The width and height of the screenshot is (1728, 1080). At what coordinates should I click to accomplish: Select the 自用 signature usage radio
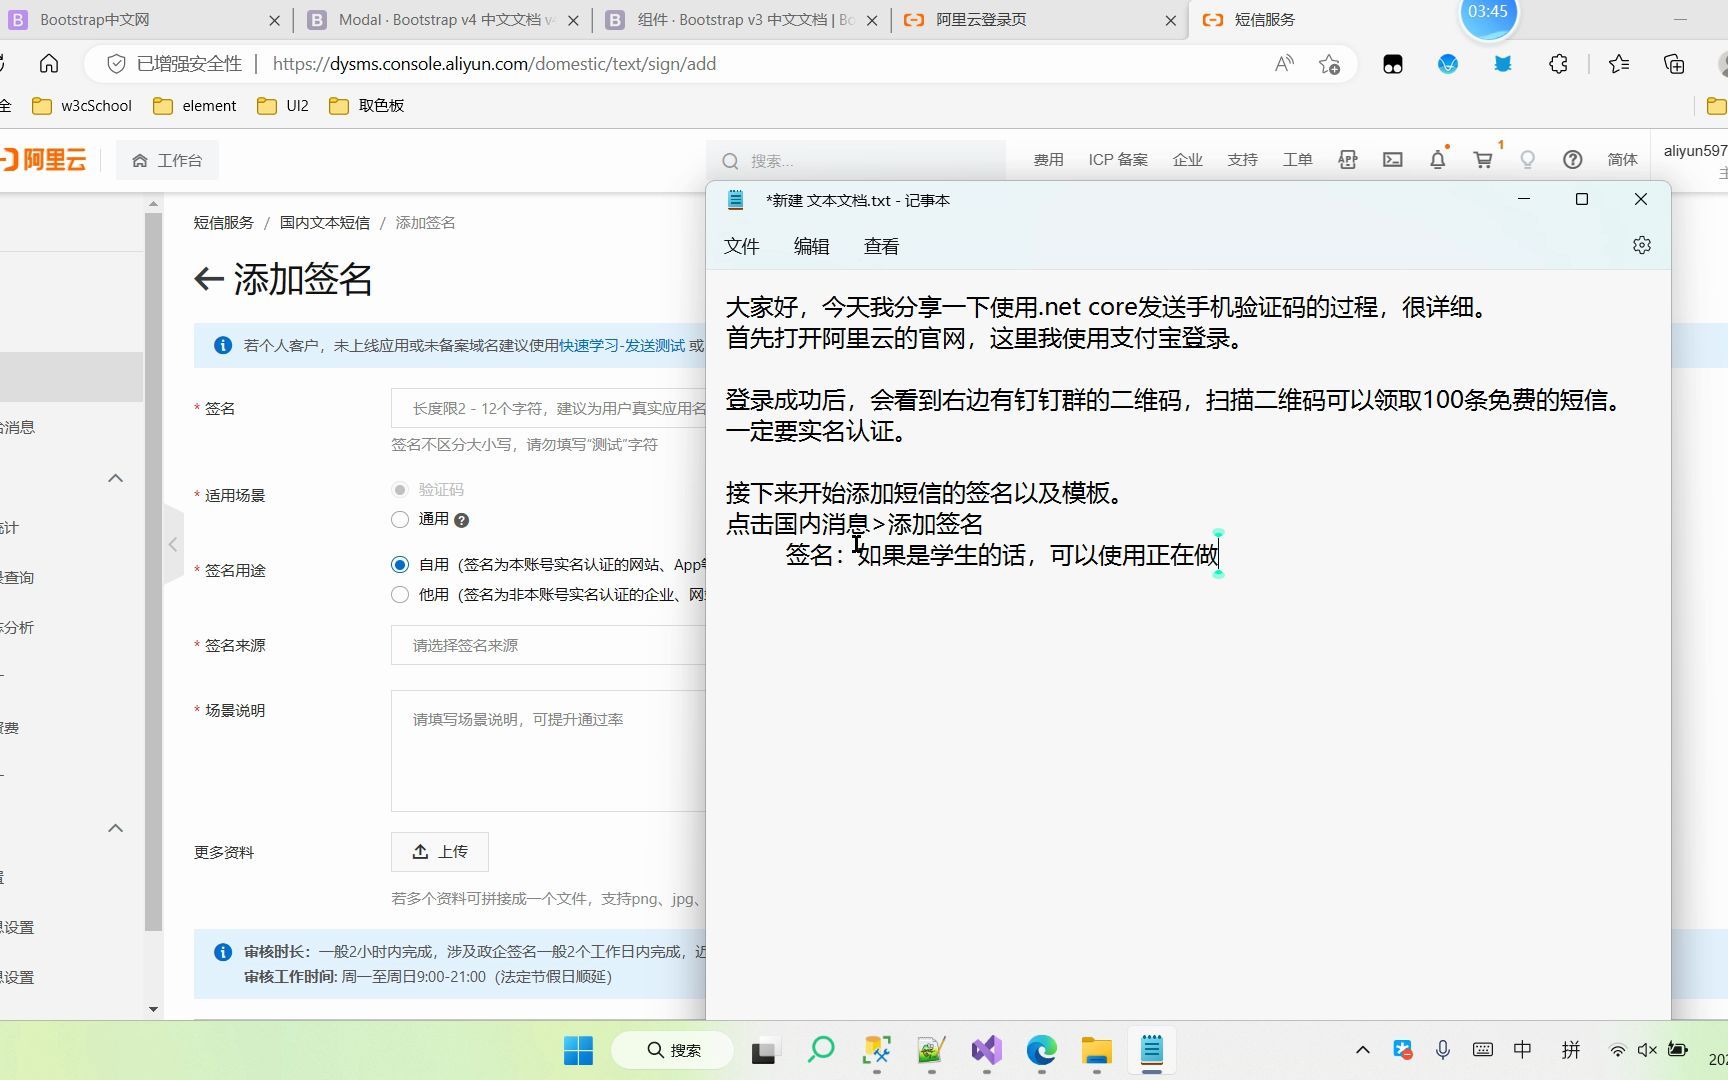400,565
